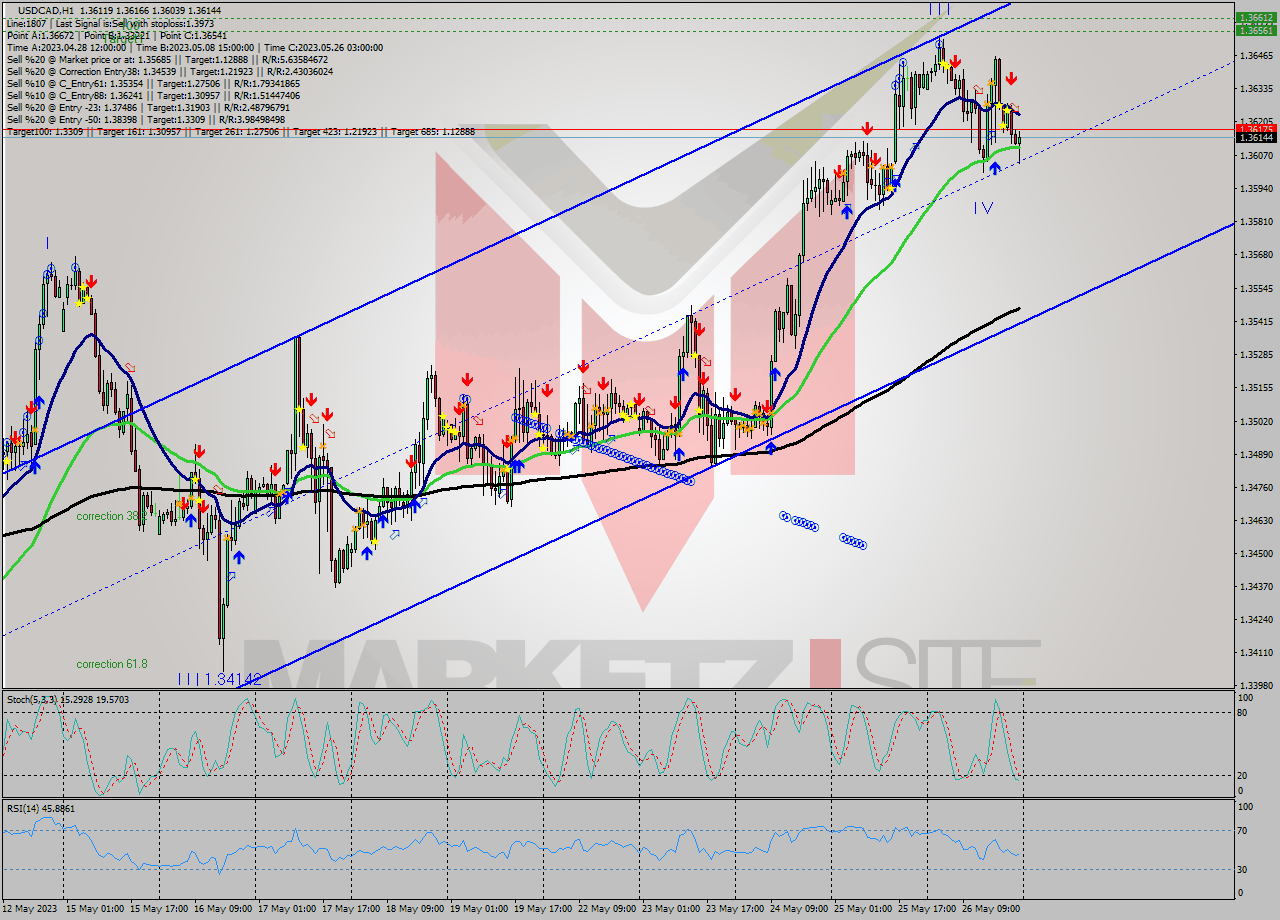Click the 1.35940 price axis value
This screenshot has width=1280, height=920.
tap(1255, 188)
